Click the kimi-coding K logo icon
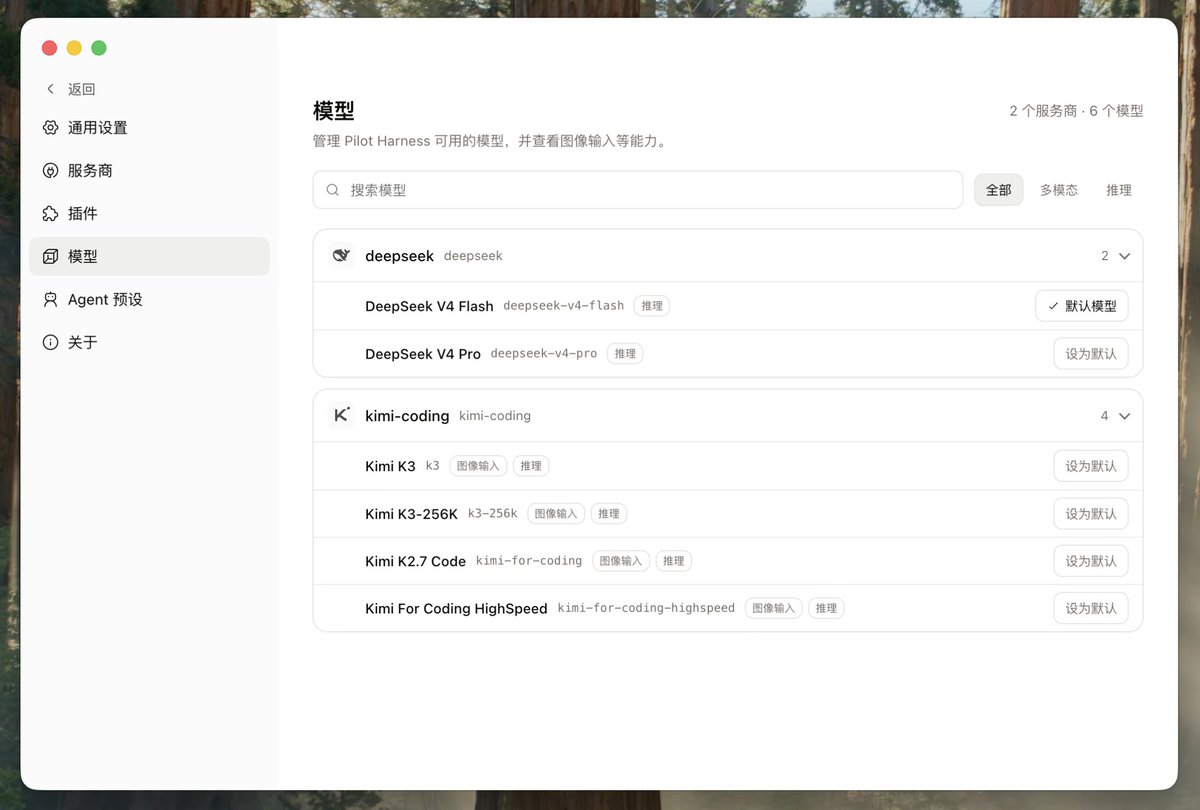1200x810 pixels. [x=341, y=415]
